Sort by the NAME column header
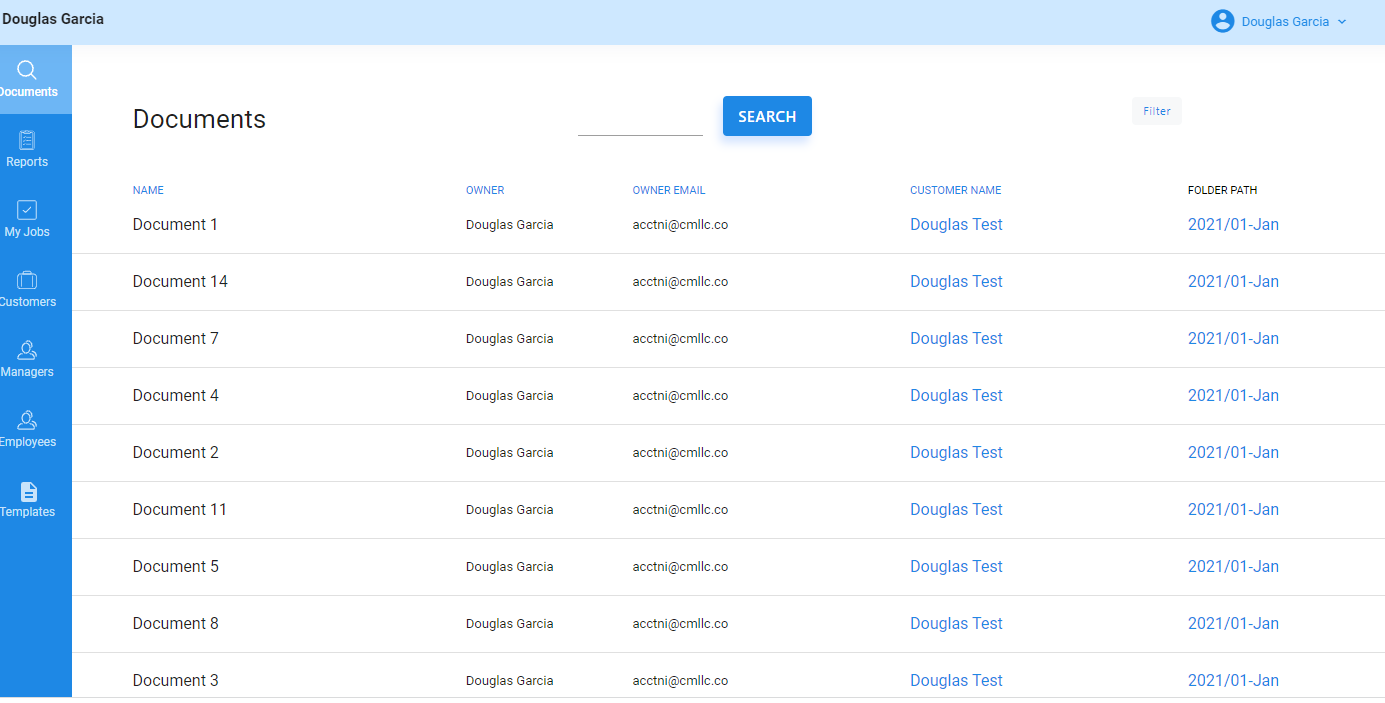The width and height of the screenshot is (1385, 703). point(148,190)
